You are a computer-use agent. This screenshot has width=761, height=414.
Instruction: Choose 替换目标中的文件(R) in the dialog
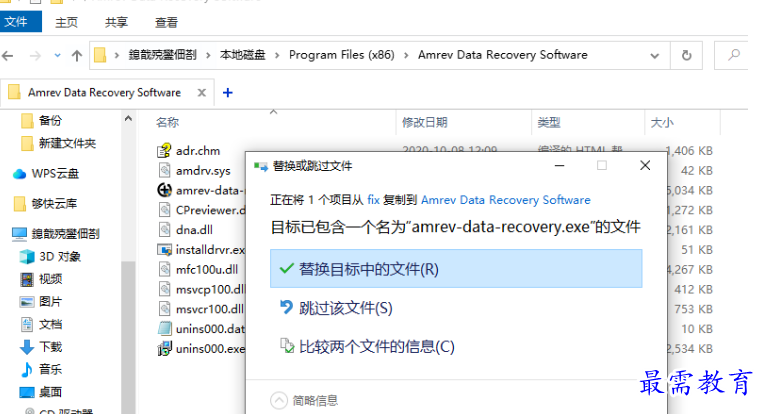click(x=456, y=268)
